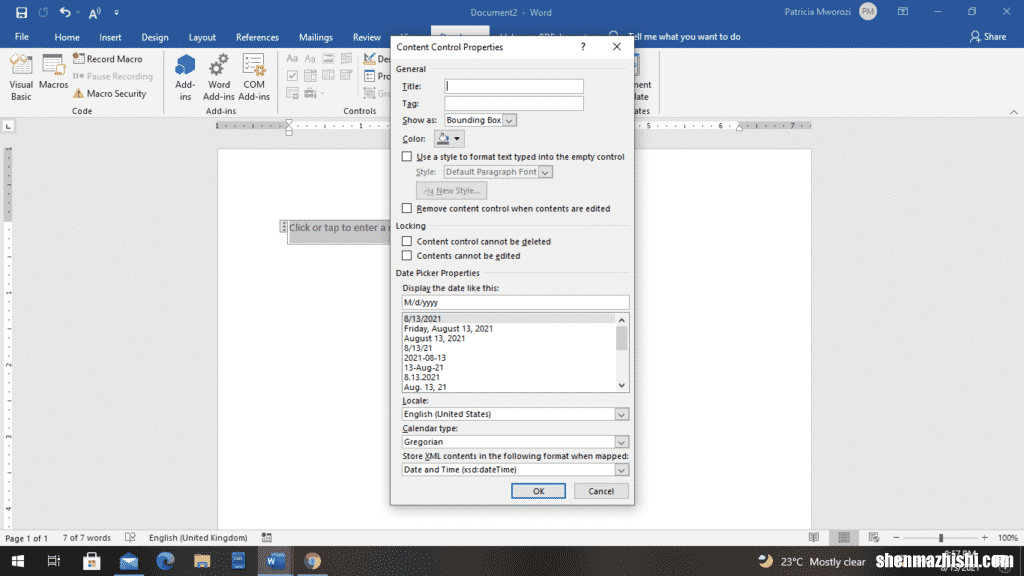Expand Calendar type Gregorian dropdown
1024x576 pixels.
621,442
